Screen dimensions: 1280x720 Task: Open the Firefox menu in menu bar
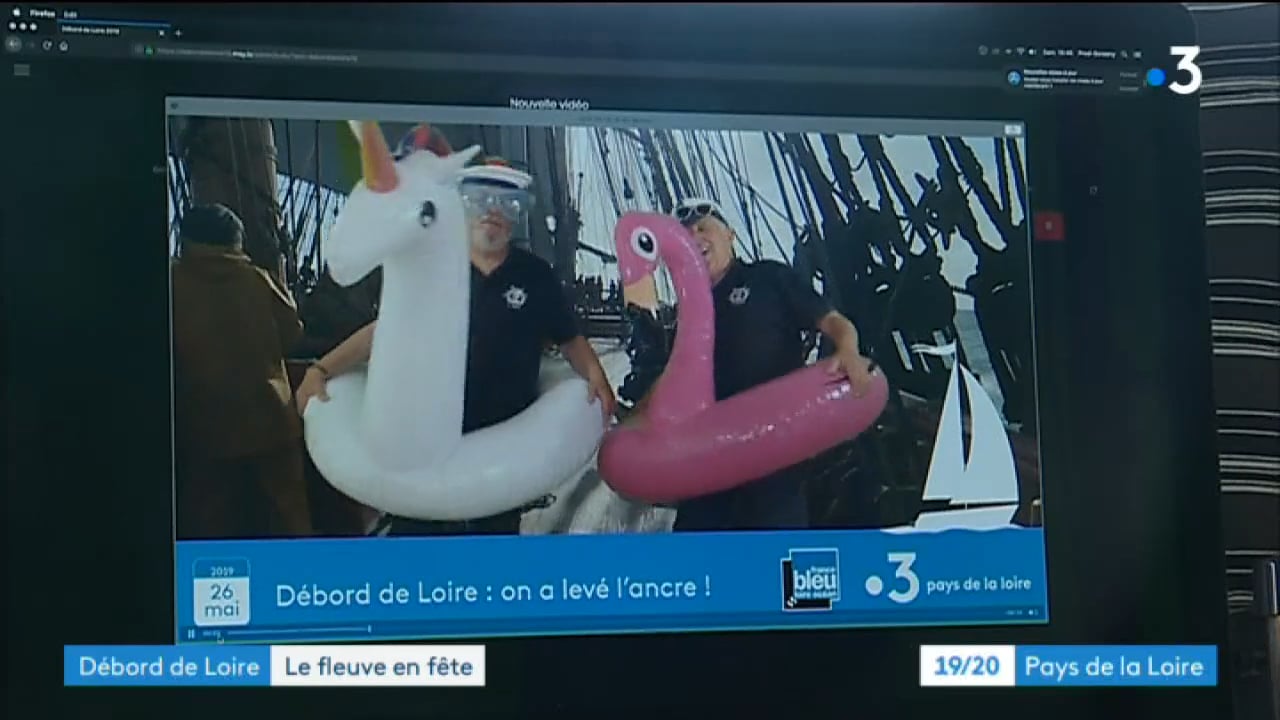[x=42, y=13]
